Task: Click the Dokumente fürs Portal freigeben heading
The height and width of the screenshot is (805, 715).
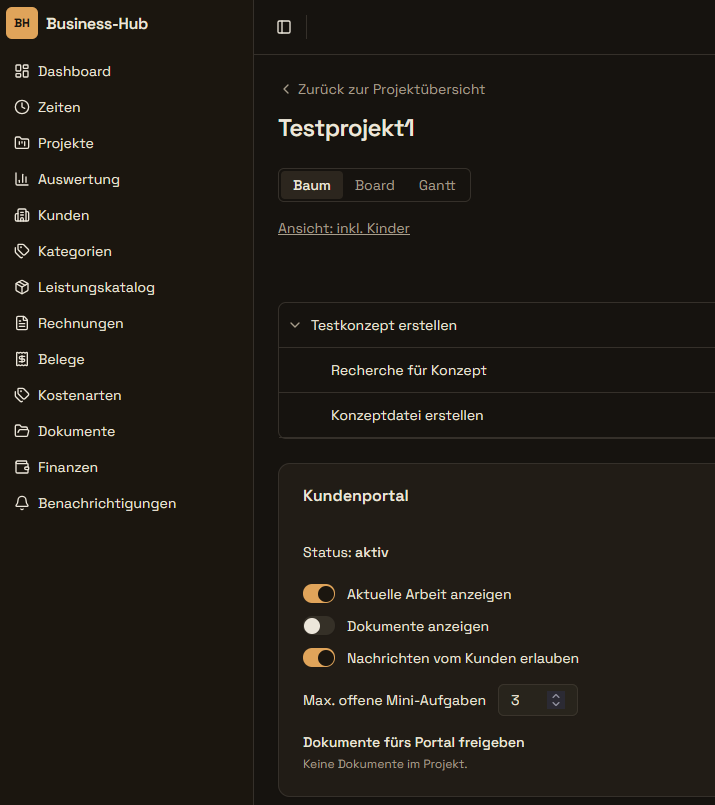Action: tap(414, 742)
